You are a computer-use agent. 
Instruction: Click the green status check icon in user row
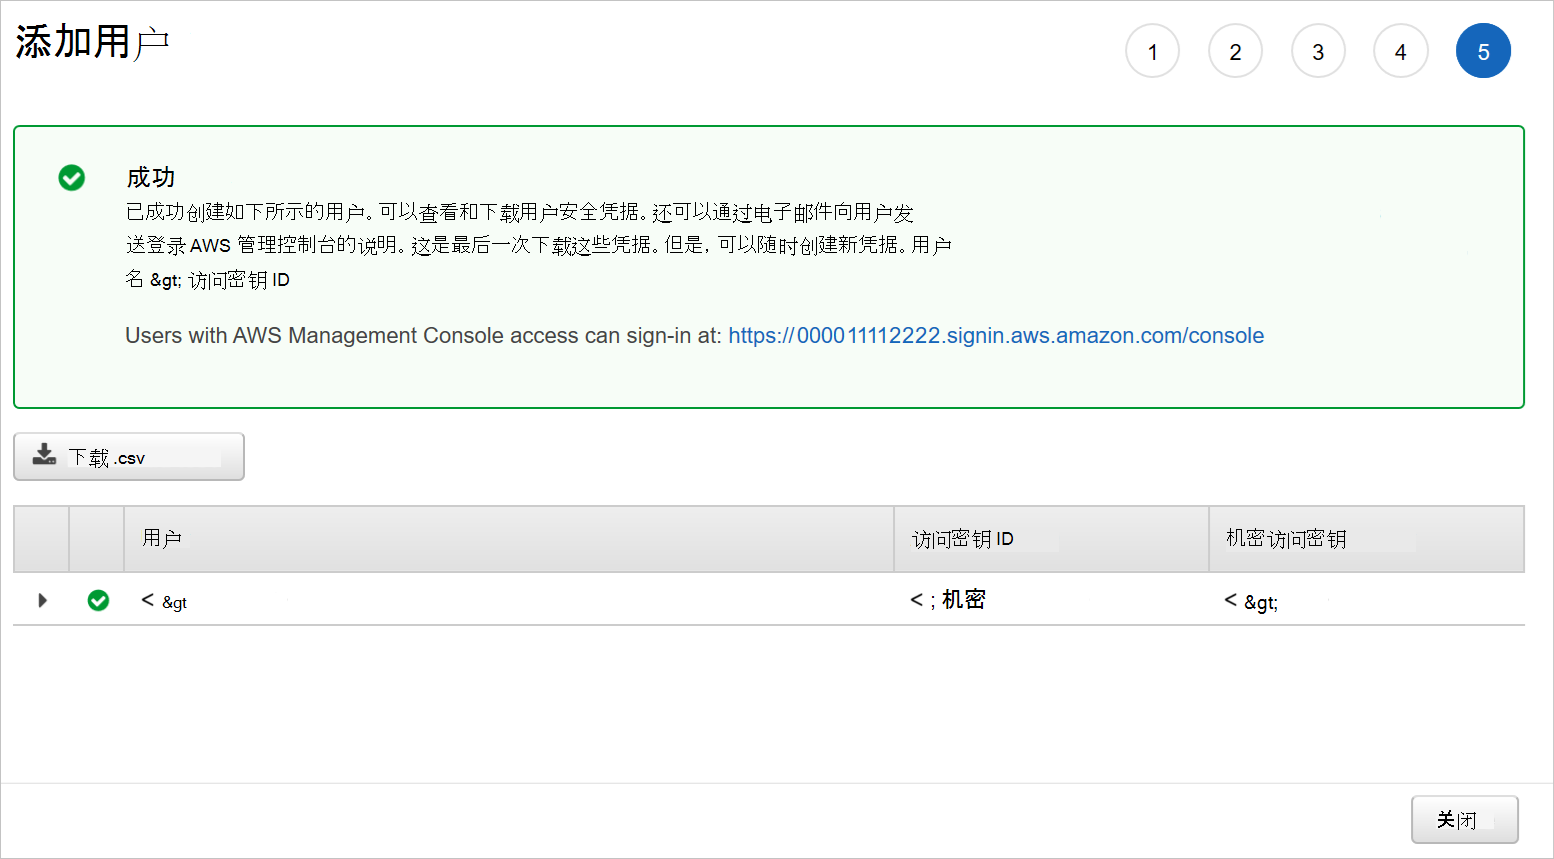(98, 600)
